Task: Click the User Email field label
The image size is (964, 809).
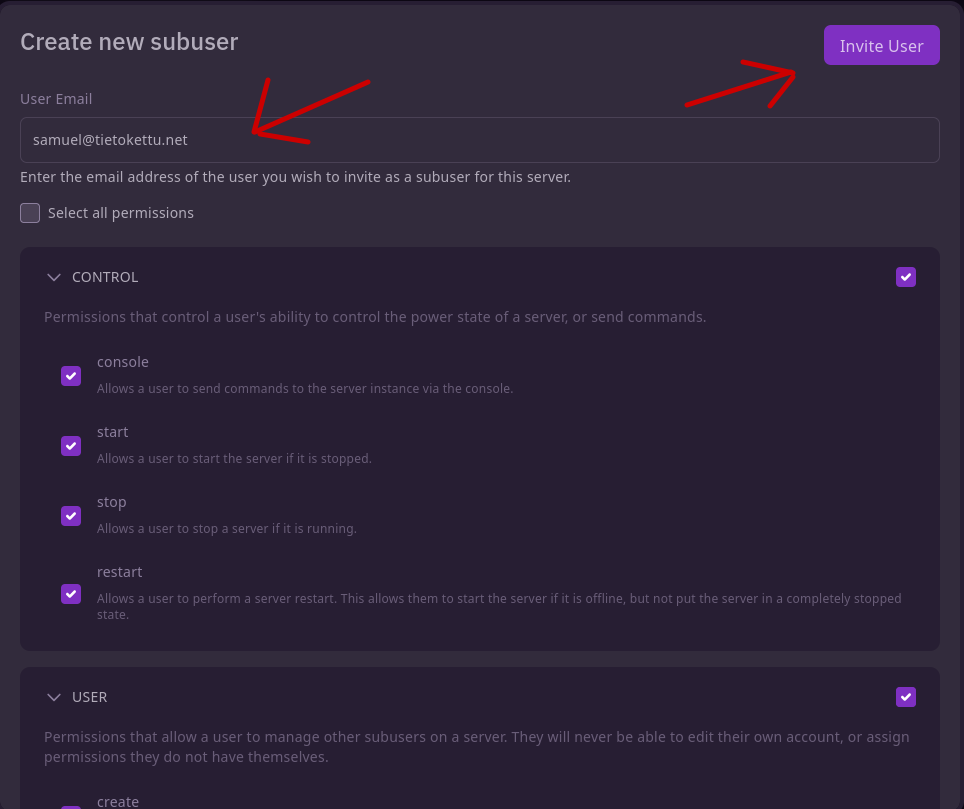Action: [x=56, y=99]
